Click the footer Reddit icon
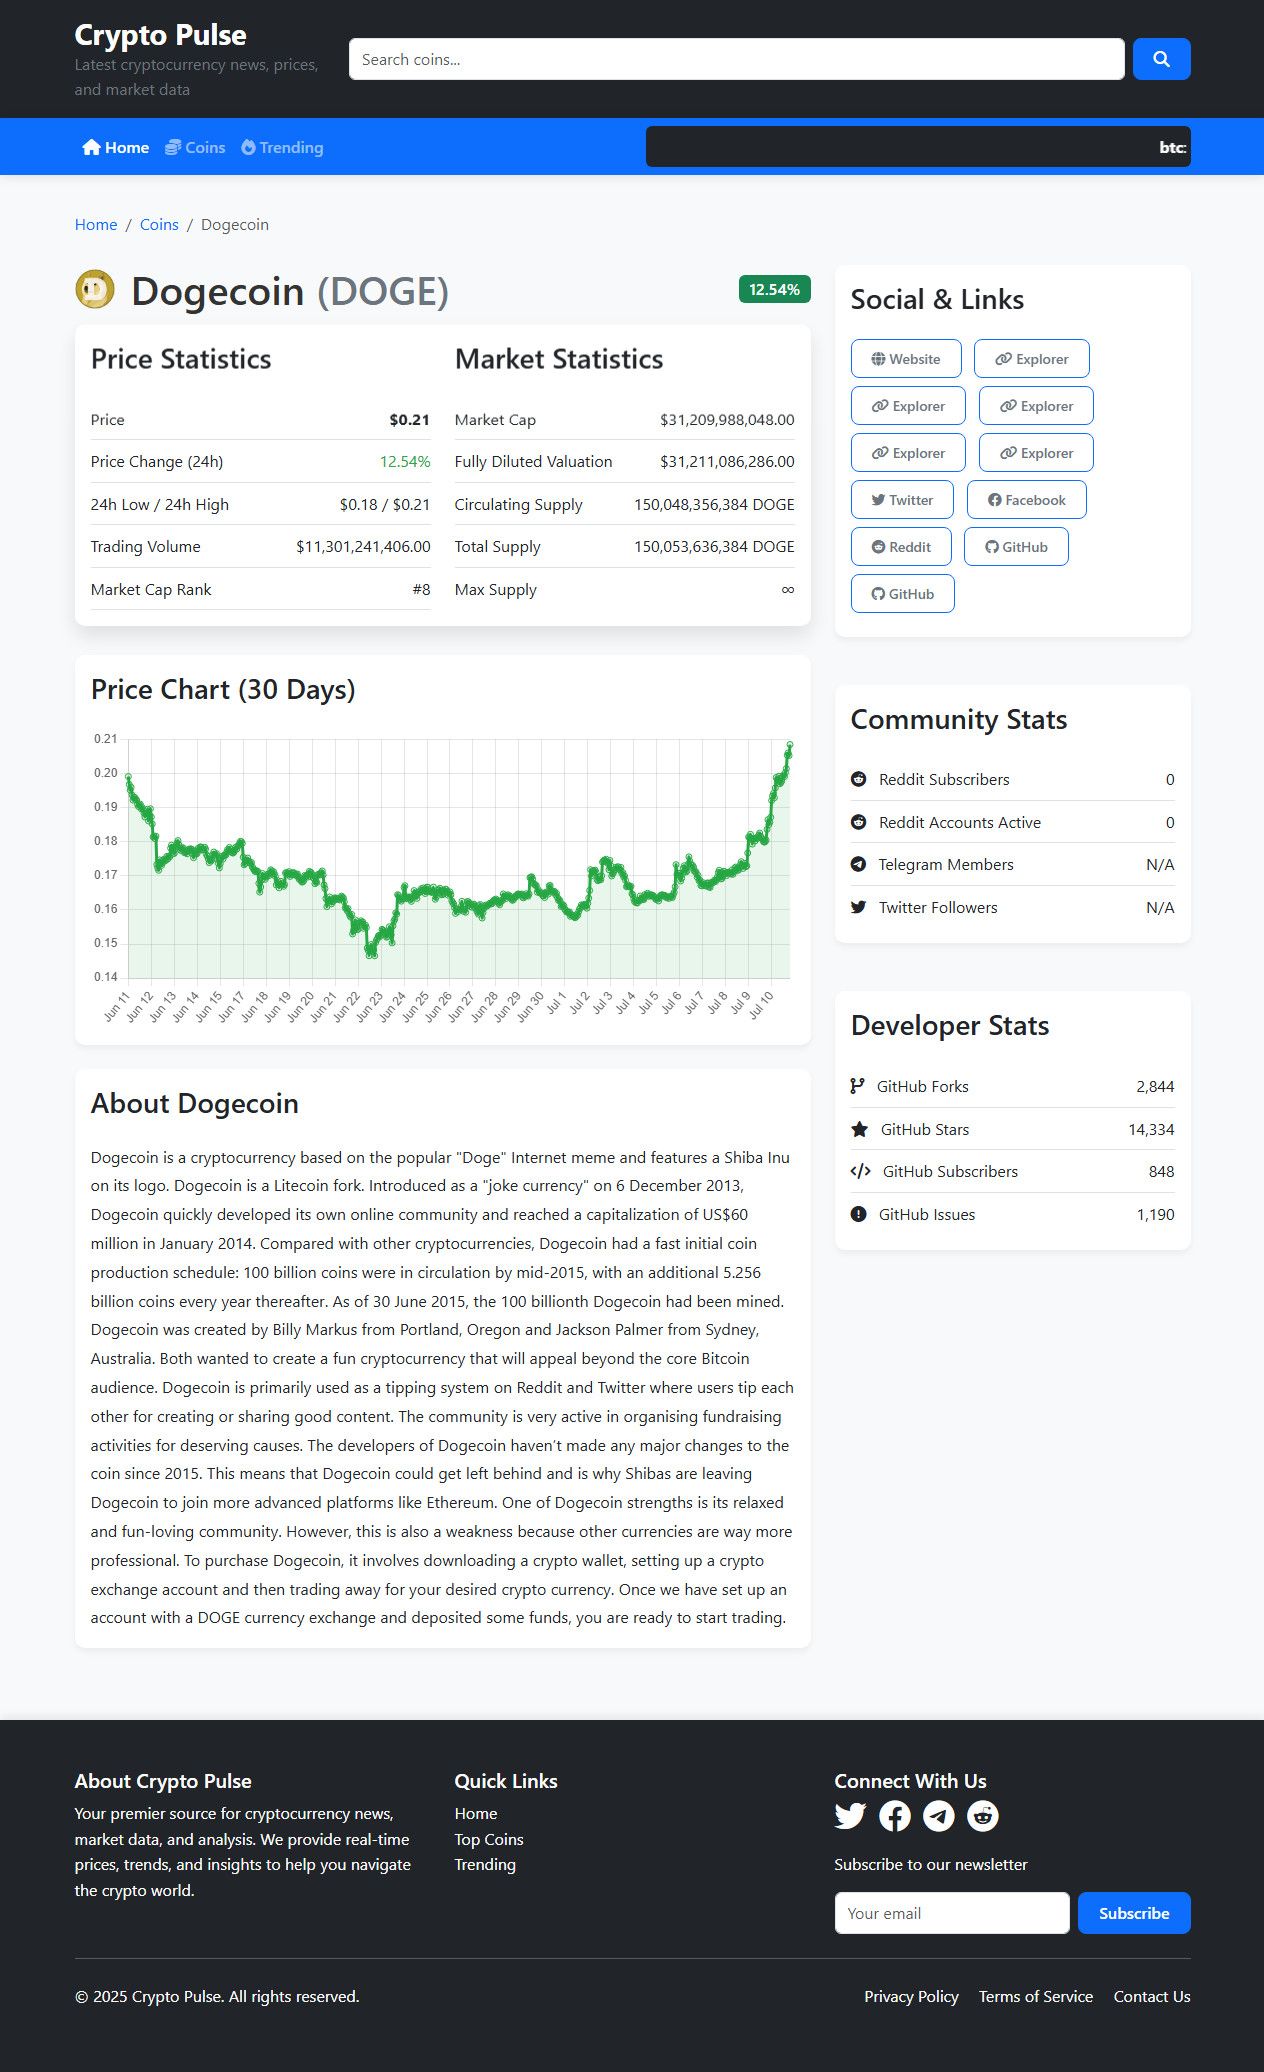Viewport: 1264px width, 2072px height. click(983, 1815)
